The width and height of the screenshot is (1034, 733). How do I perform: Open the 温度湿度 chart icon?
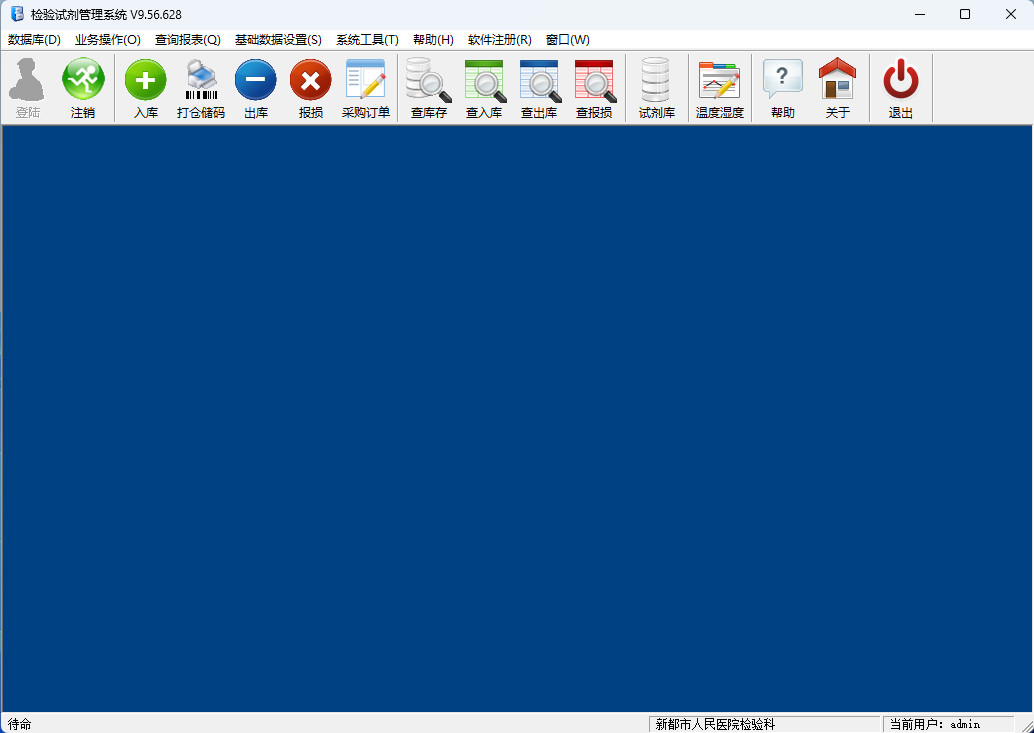coord(720,80)
